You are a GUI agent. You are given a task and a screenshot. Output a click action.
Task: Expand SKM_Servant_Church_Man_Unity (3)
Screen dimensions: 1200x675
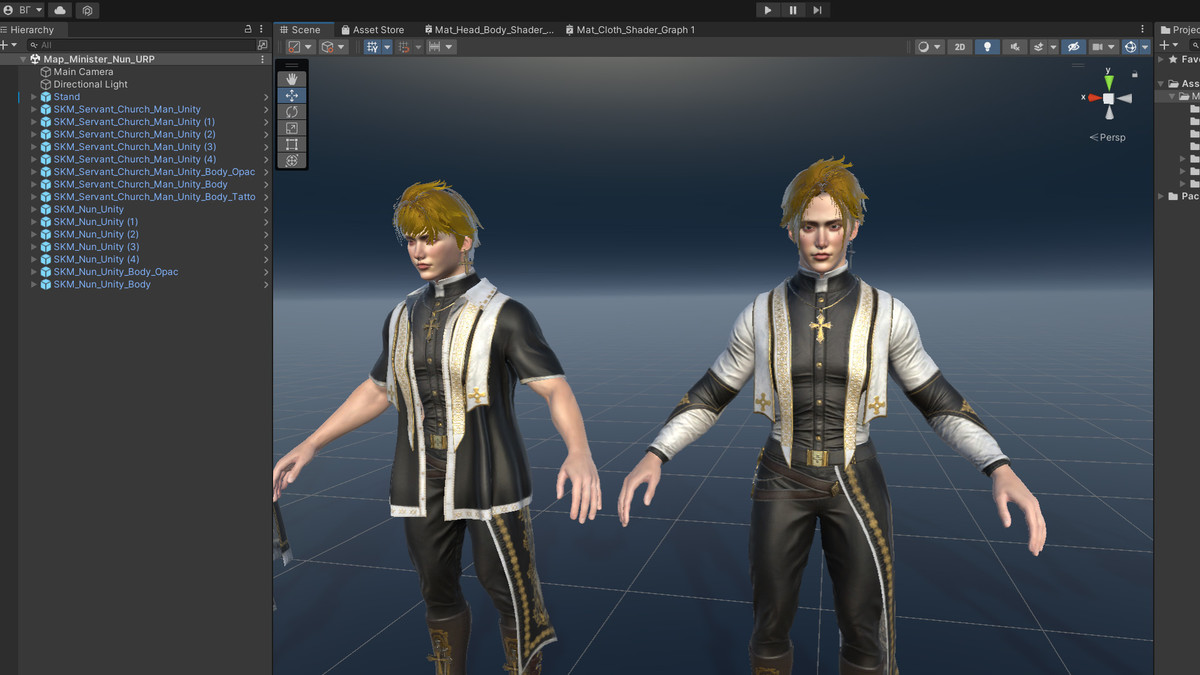(34, 147)
